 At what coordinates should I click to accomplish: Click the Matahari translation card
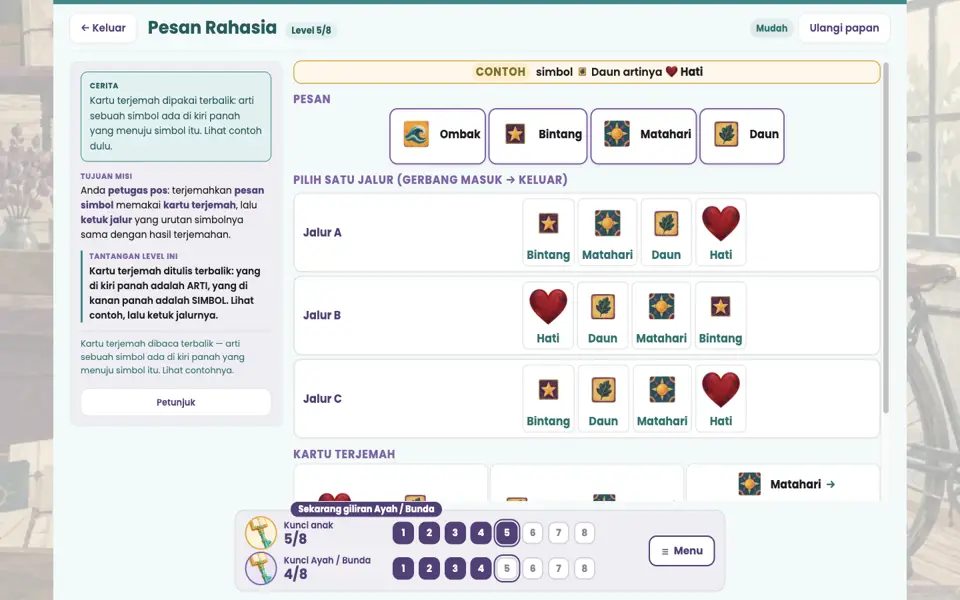tap(783, 484)
